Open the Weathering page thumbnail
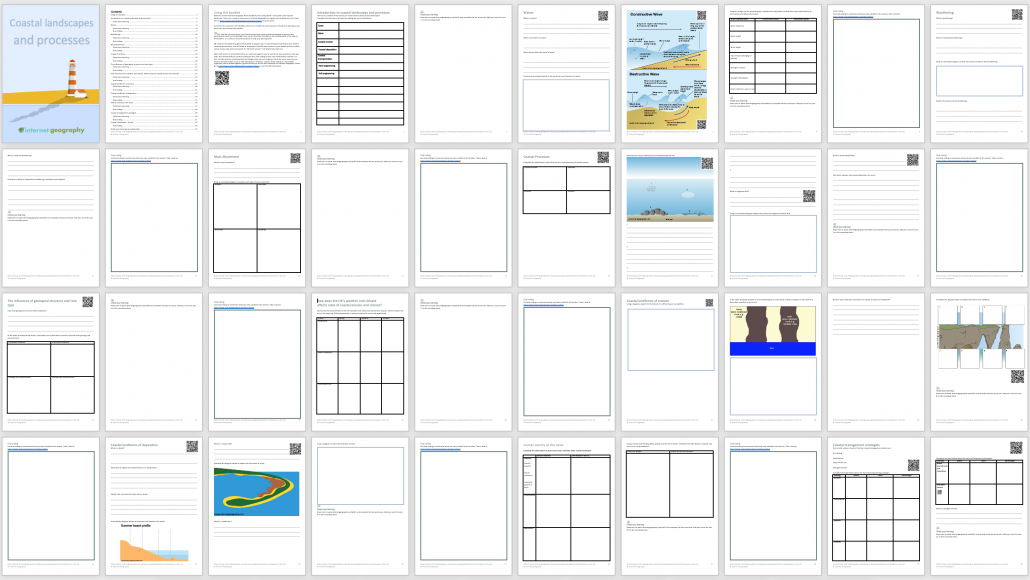The width and height of the screenshot is (1030, 580). coord(979,74)
